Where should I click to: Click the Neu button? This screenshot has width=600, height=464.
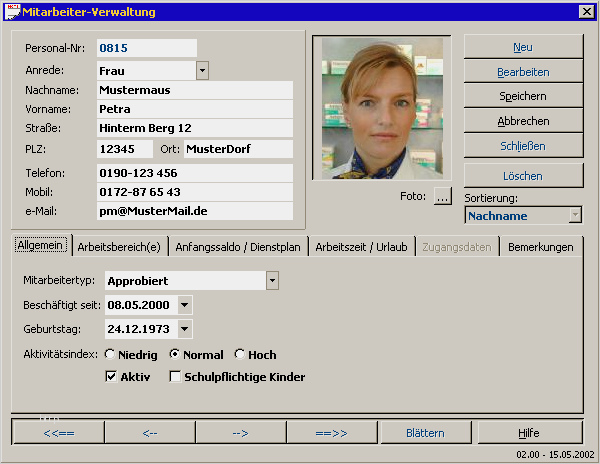(523, 47)
